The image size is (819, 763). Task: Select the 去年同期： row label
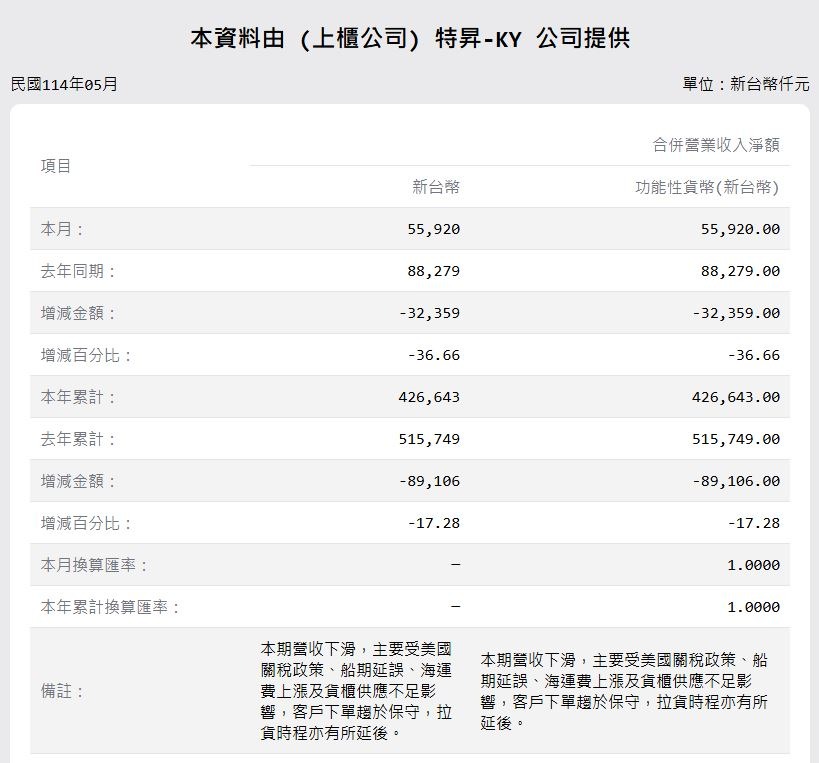78,271
